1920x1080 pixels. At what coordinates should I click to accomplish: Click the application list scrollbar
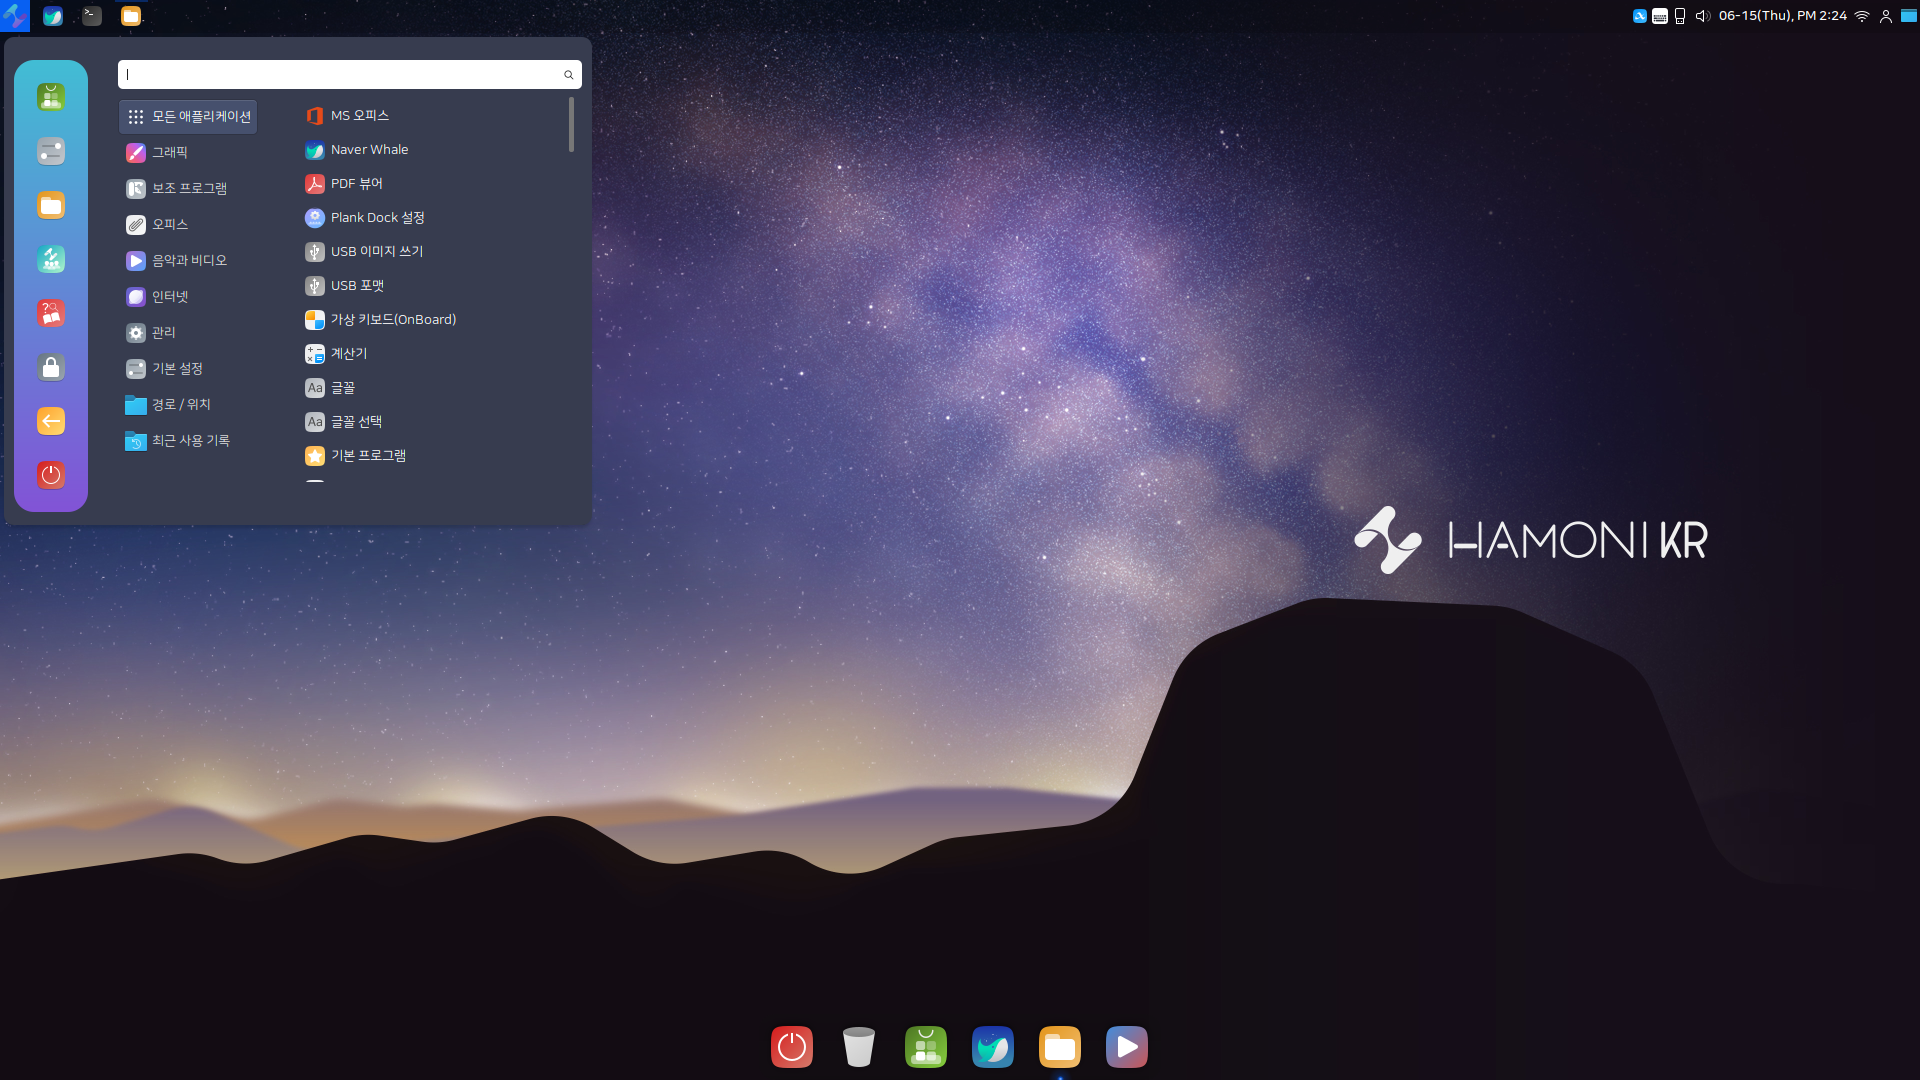(571, 125)
